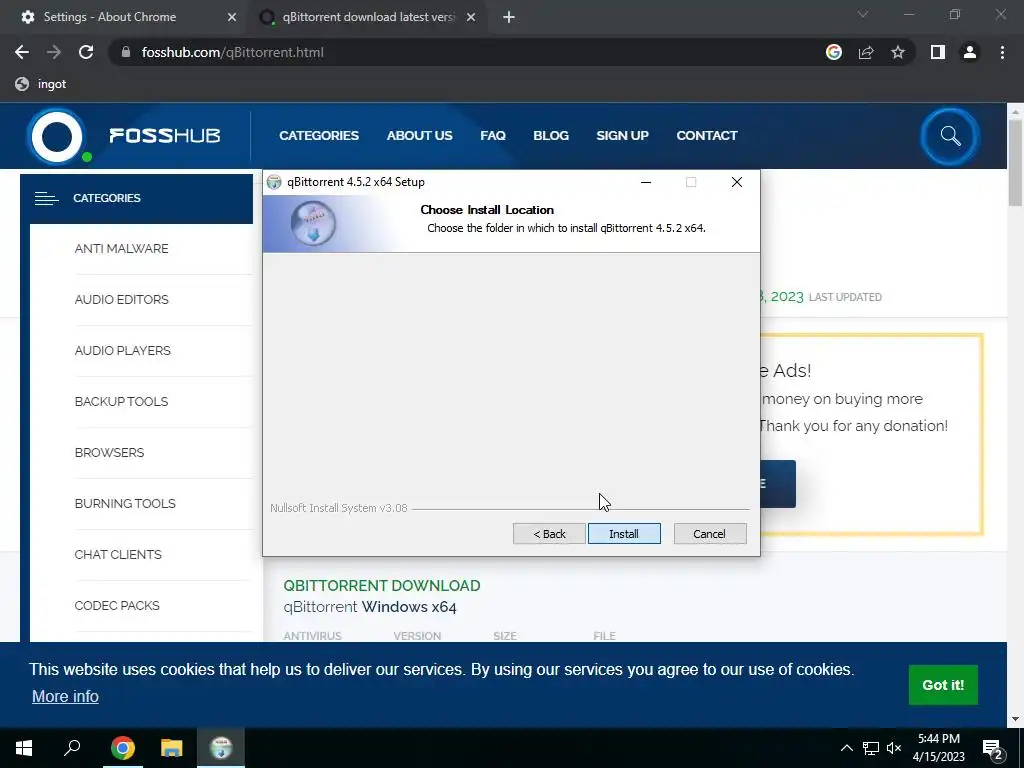The width and height of the screenshot is (1024, 768).
Task: Open the Windows Start menu
Action: coord(24,748)
